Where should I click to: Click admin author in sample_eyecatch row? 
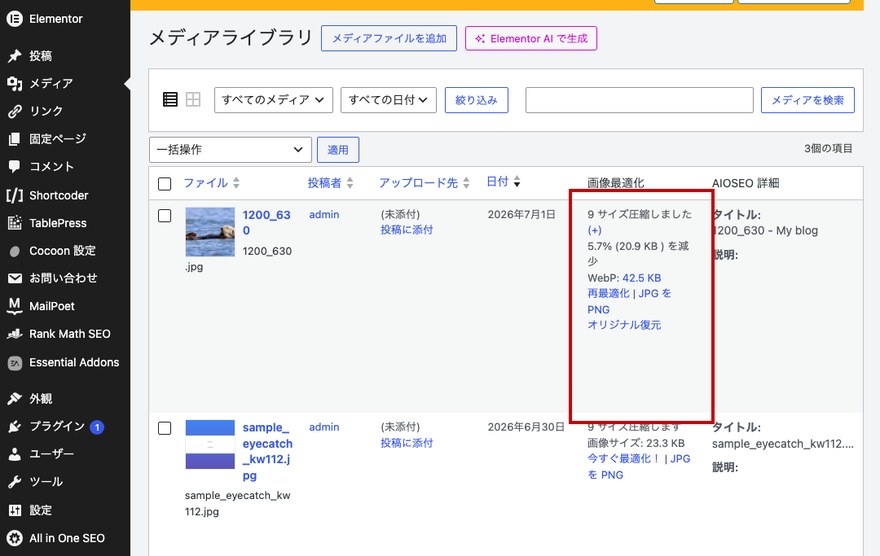(x=324, y=427)
